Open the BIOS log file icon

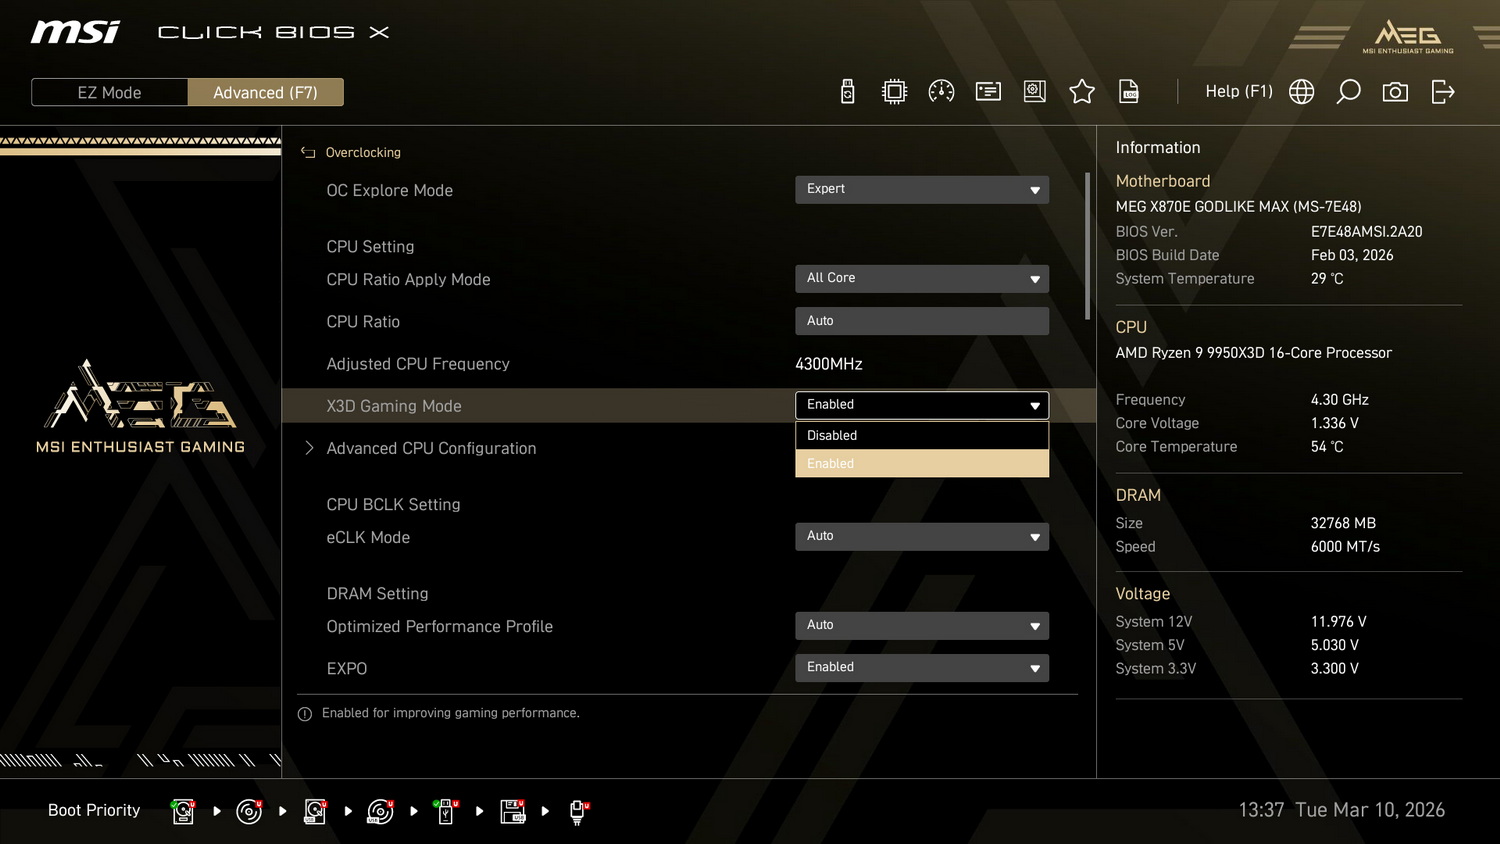[1128, 91]
